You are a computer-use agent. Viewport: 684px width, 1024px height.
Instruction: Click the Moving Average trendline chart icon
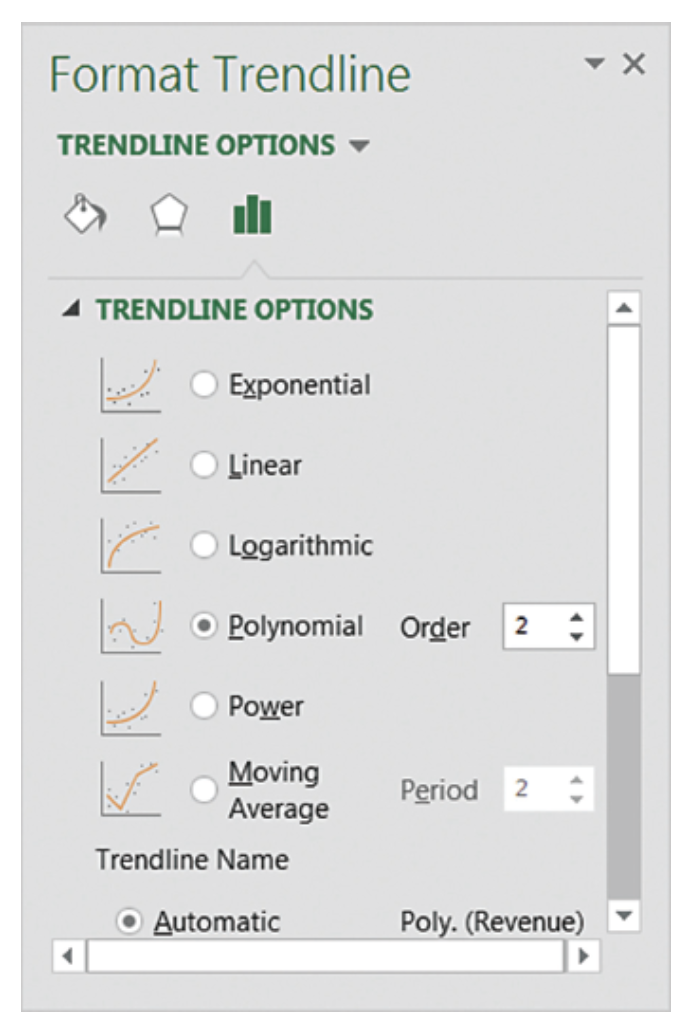[x=131, y=788]
